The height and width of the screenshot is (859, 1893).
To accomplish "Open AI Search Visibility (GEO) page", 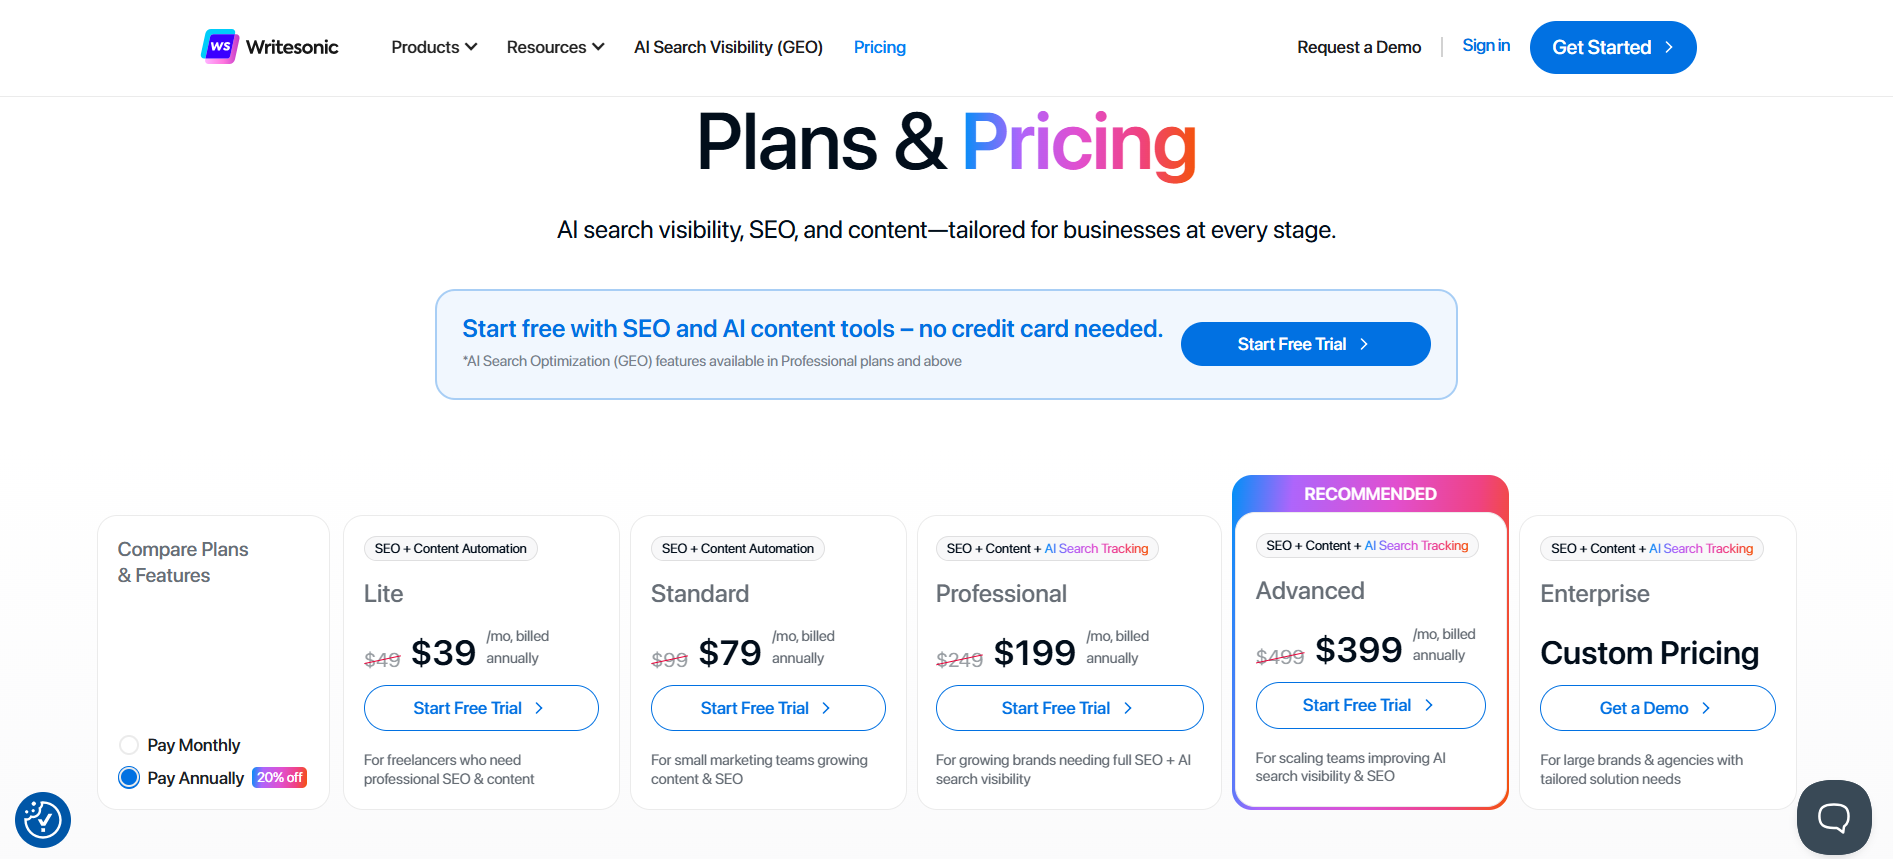I will pyautogui.click(x=728, y=47).
